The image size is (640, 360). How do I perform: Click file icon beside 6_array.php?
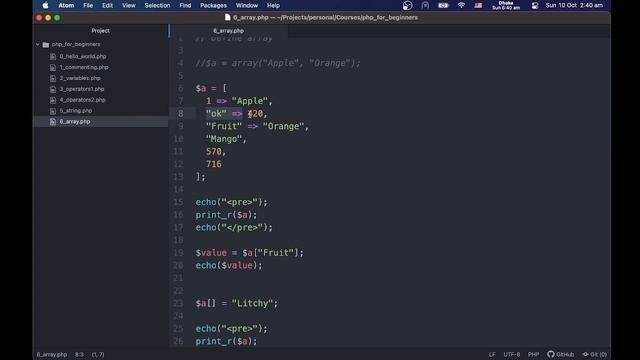(x=53, y=122)
